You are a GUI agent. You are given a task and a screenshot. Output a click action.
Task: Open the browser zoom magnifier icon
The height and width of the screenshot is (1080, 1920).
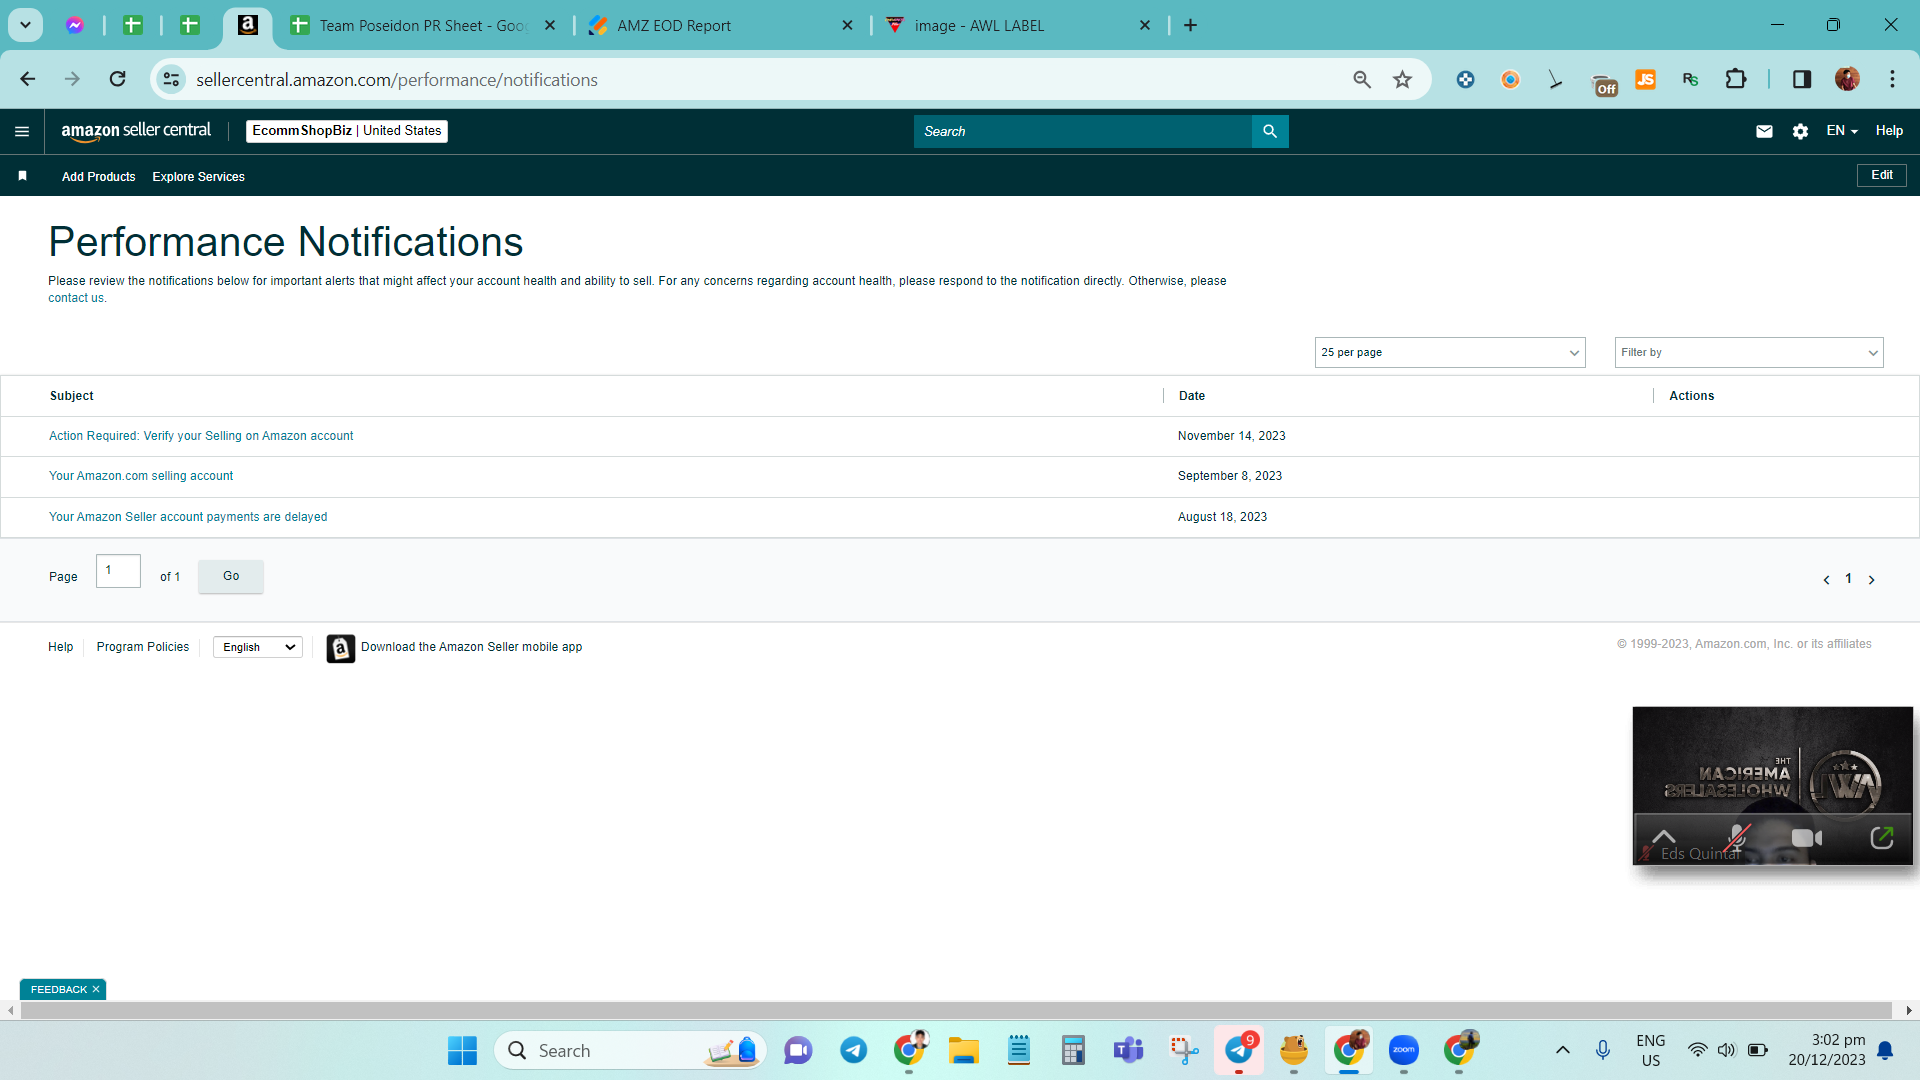point(1362,79)
